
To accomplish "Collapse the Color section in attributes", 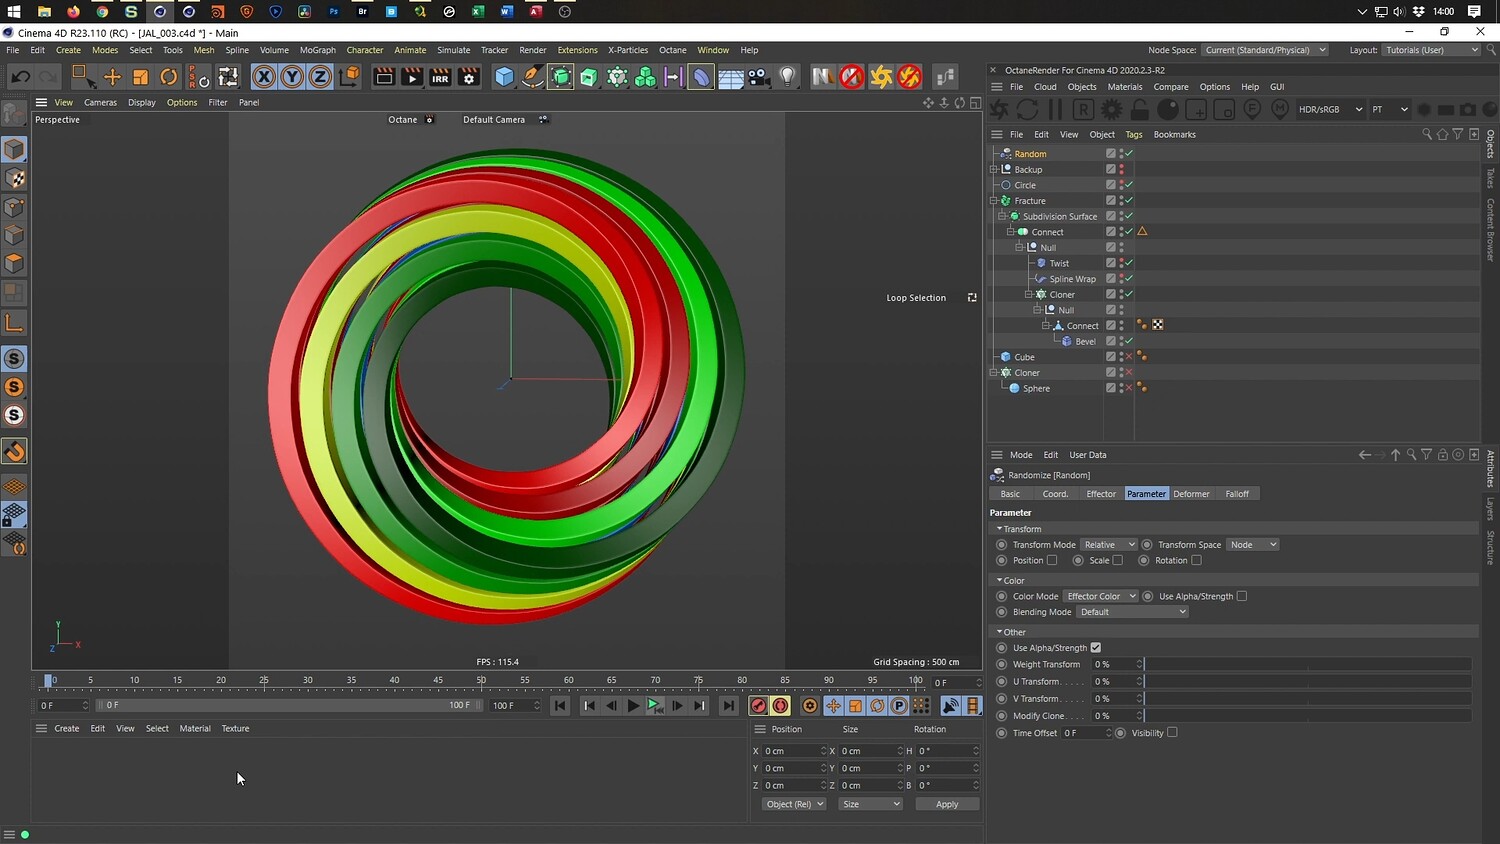I will (999, 580).
